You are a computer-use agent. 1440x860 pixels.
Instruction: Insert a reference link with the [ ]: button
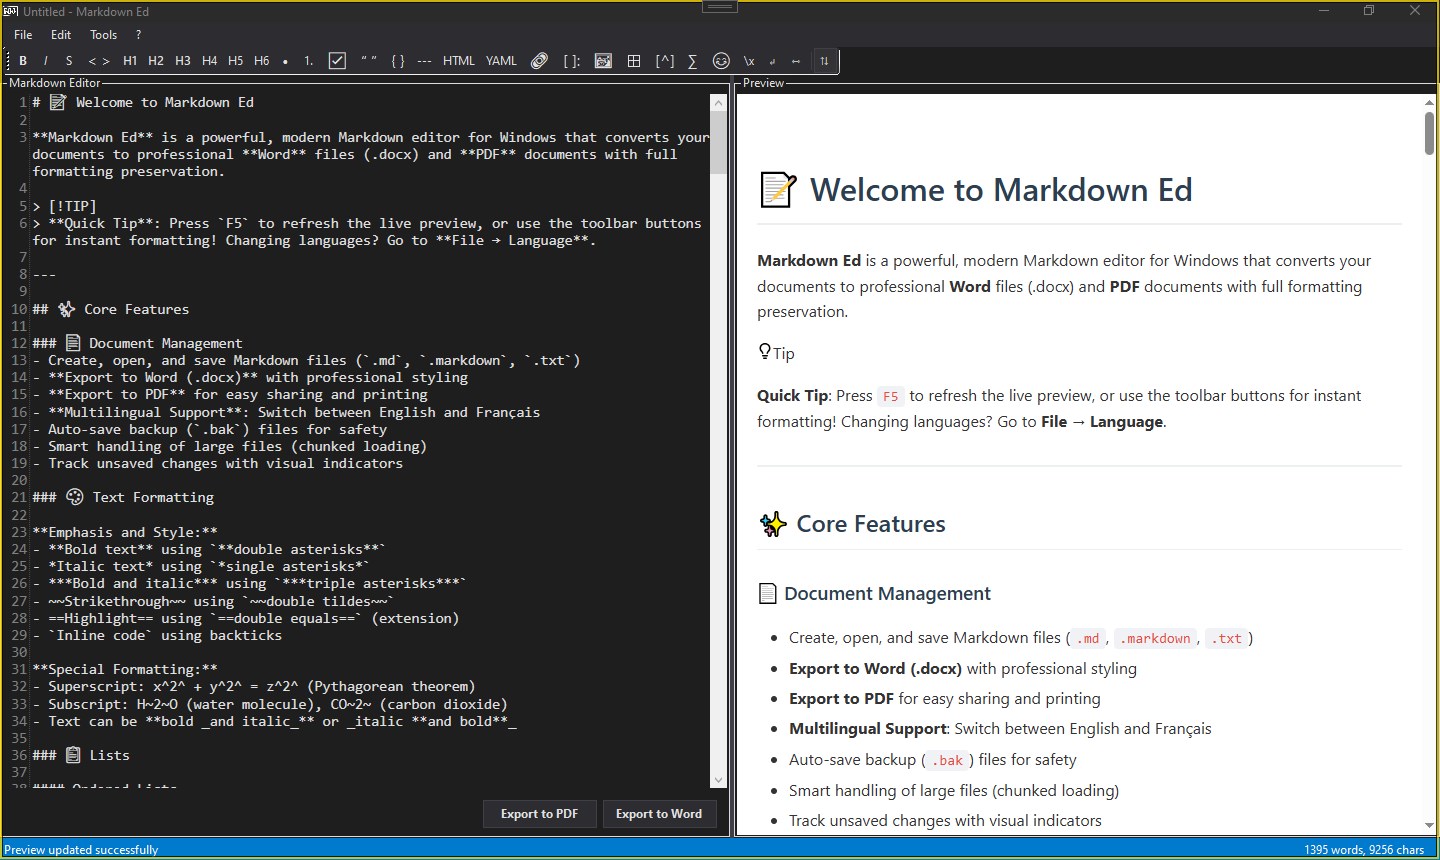572,61
